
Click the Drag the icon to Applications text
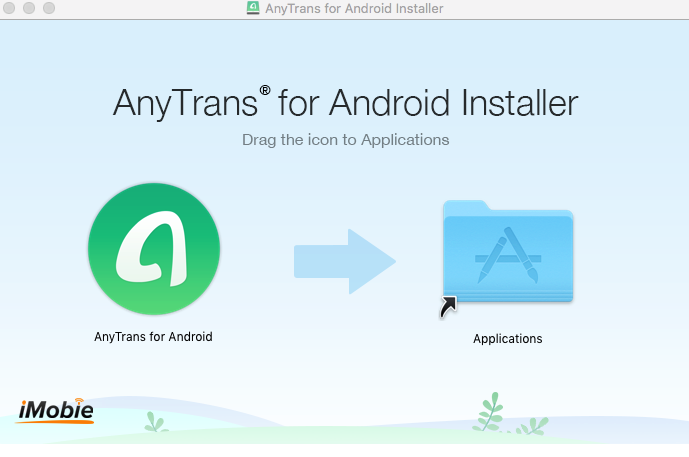click(345, 140)
